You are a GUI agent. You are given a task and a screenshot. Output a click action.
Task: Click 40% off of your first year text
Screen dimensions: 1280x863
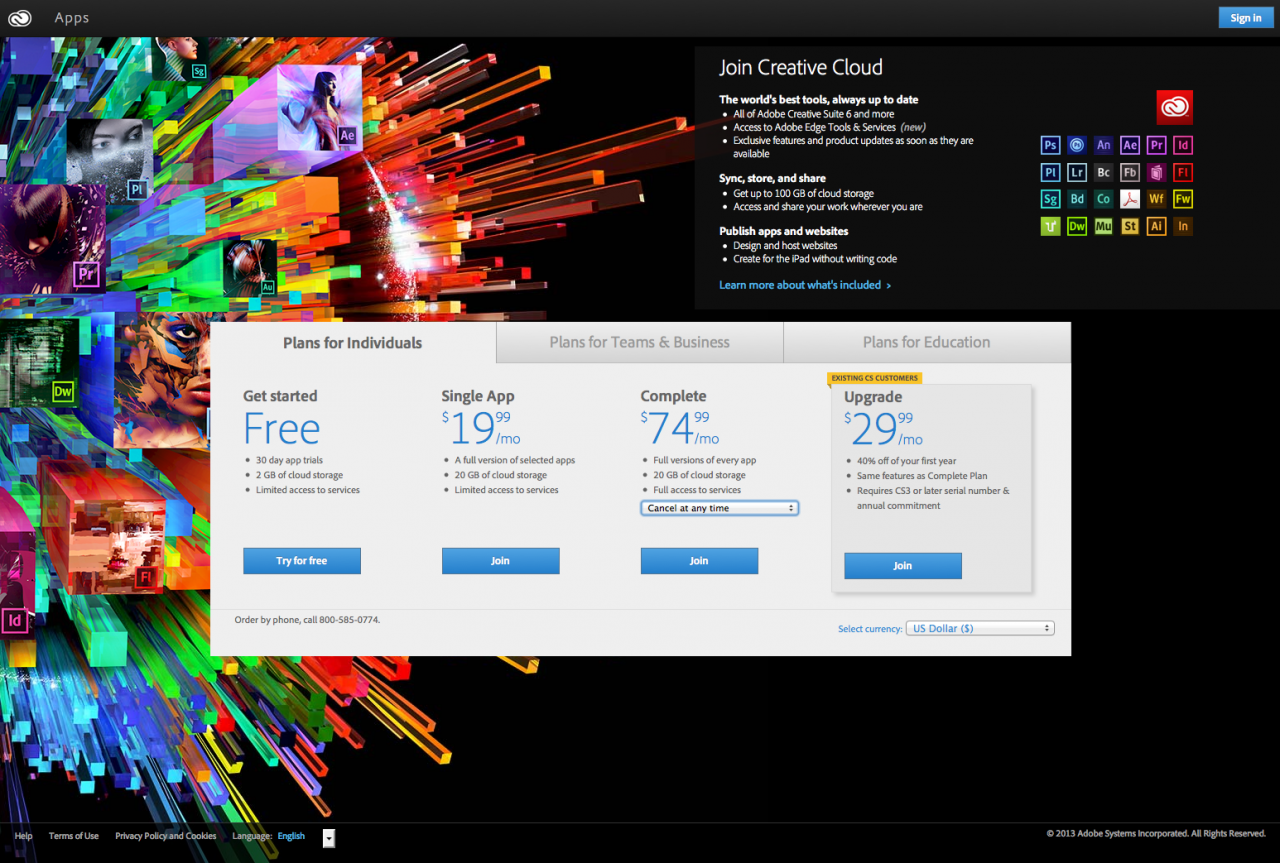click(x=907, y=461)
